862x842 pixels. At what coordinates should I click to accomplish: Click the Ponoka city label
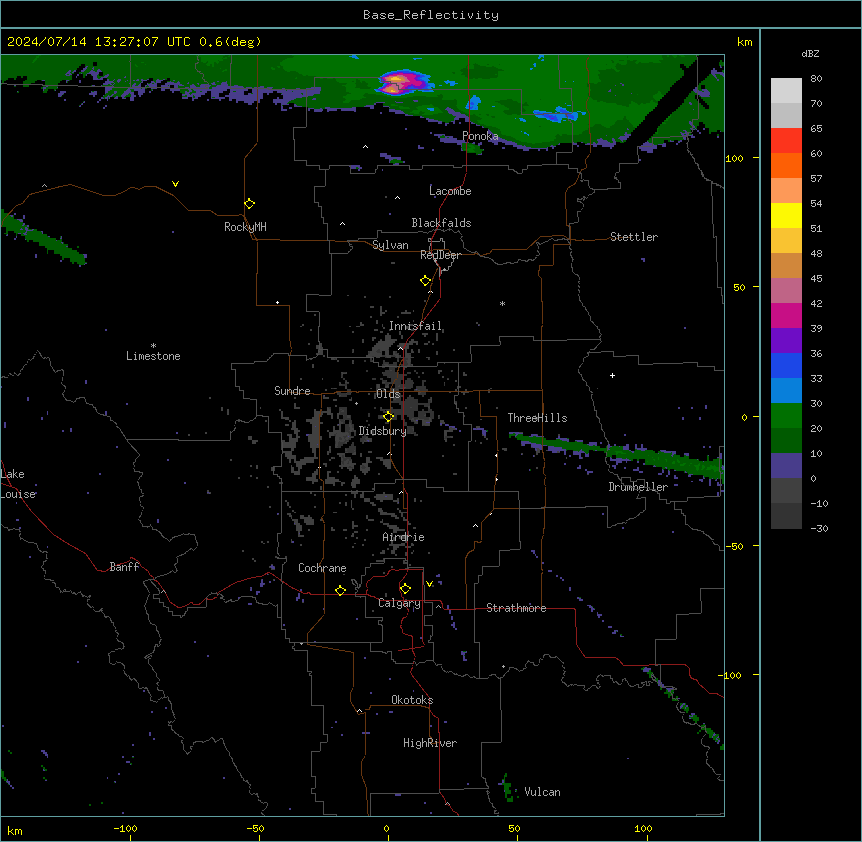click(x=480, y=136)
